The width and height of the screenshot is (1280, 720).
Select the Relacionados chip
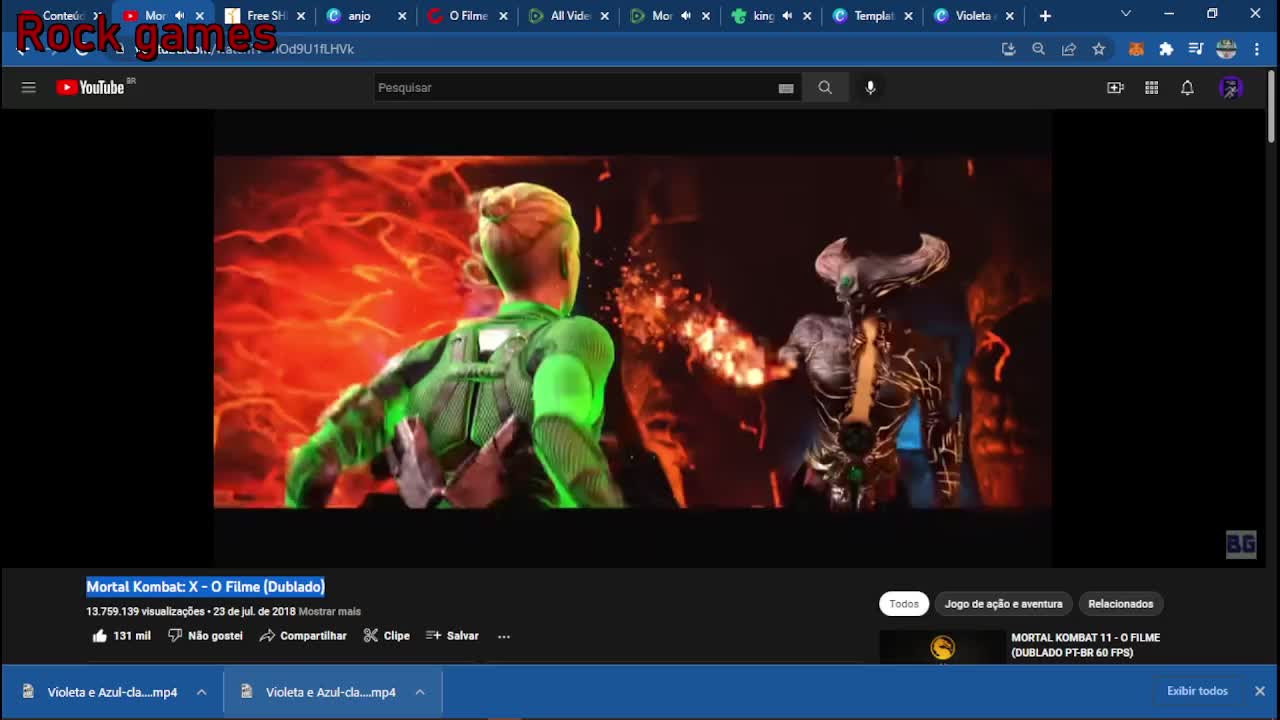click(1120, 604)
